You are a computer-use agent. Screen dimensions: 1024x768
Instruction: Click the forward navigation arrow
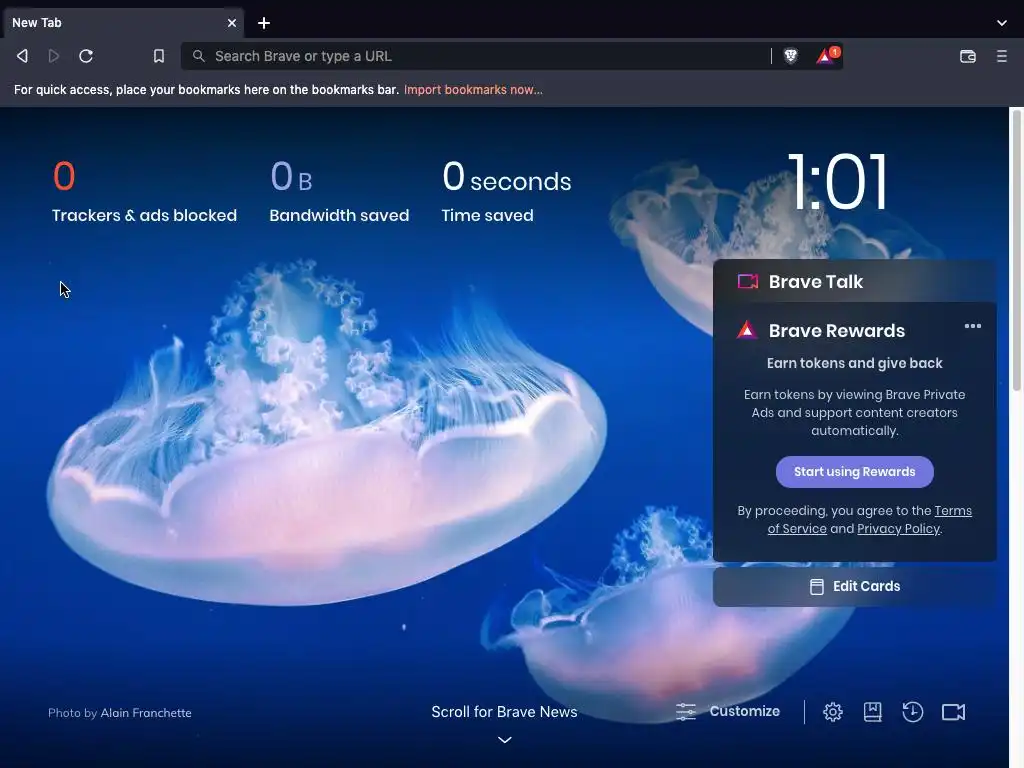pyautogui.click(x=54, y=56)
